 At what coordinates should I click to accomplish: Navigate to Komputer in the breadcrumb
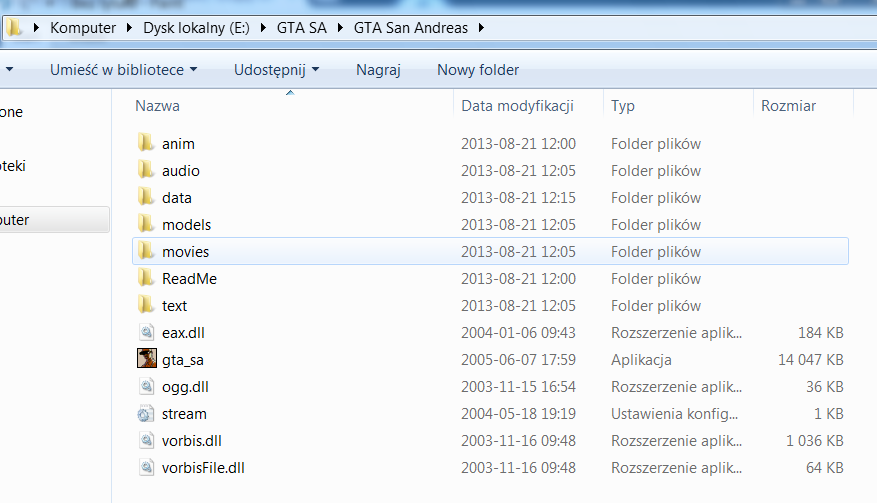(x=83, y=27)
